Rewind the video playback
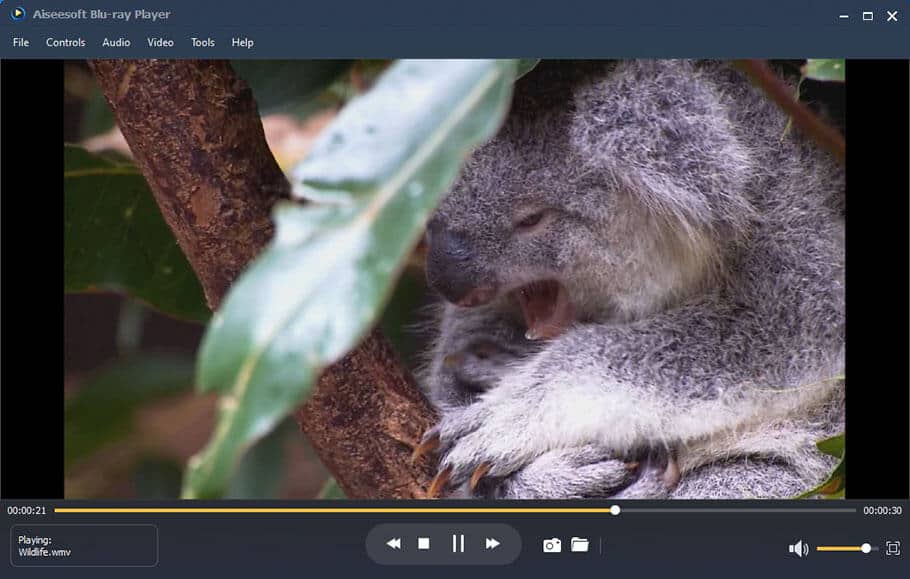 click(x=393, y=544)
